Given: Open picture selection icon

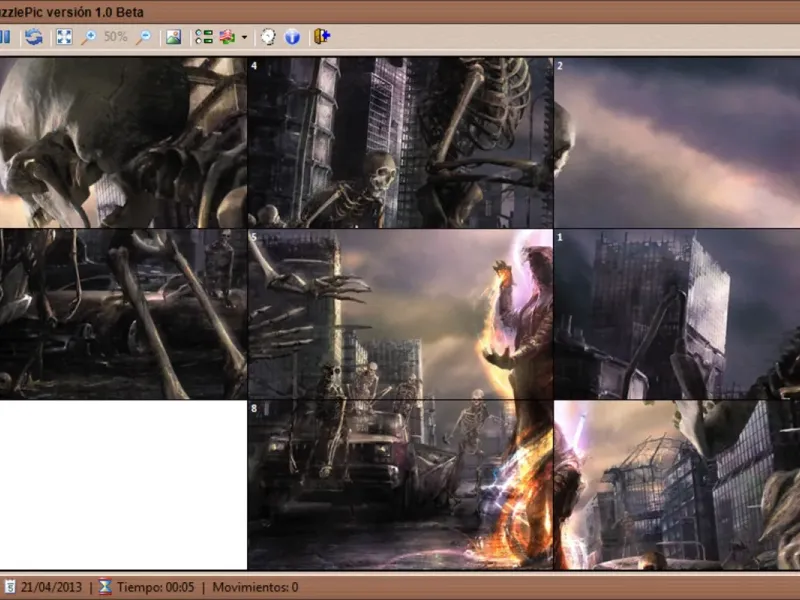Looking at the screenshot, I should [x=173, y=37].
